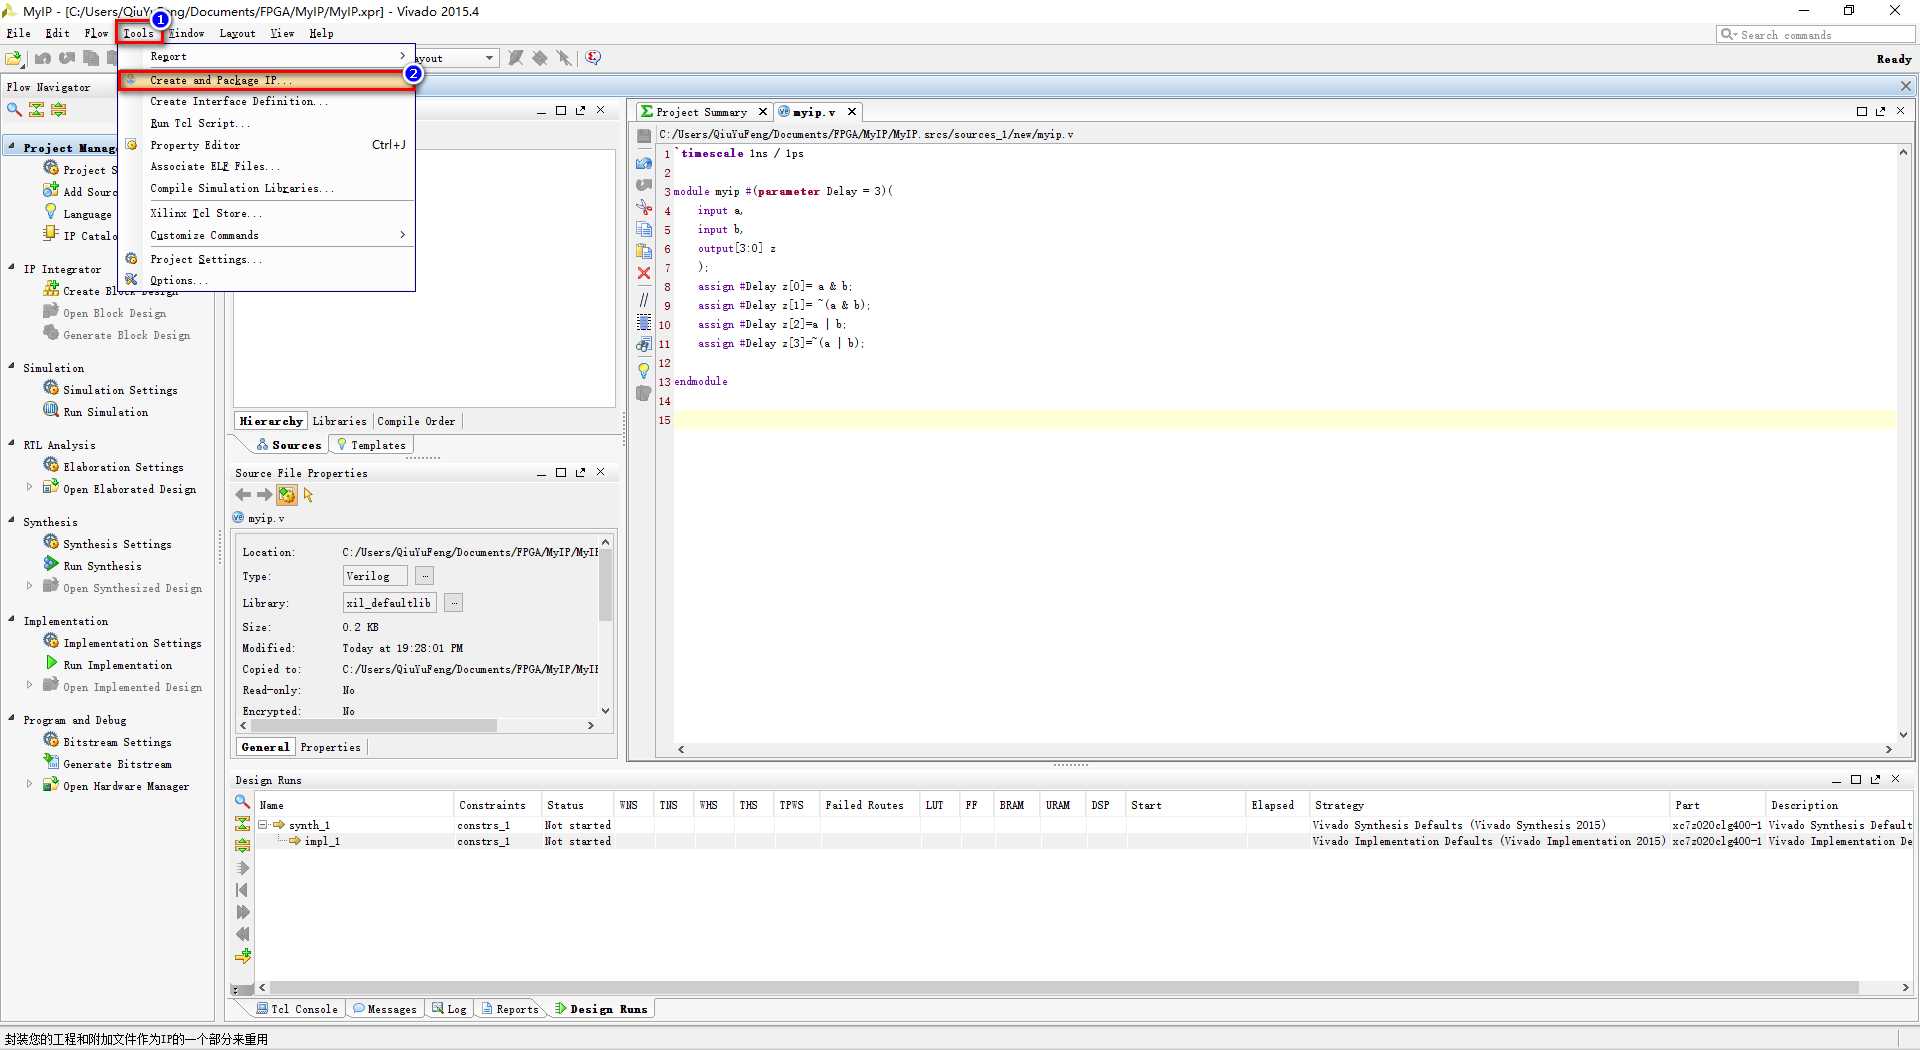Choose Run Tcl Script from Tools menu
Screen dimensions: 1920x1050
point(267,124)
